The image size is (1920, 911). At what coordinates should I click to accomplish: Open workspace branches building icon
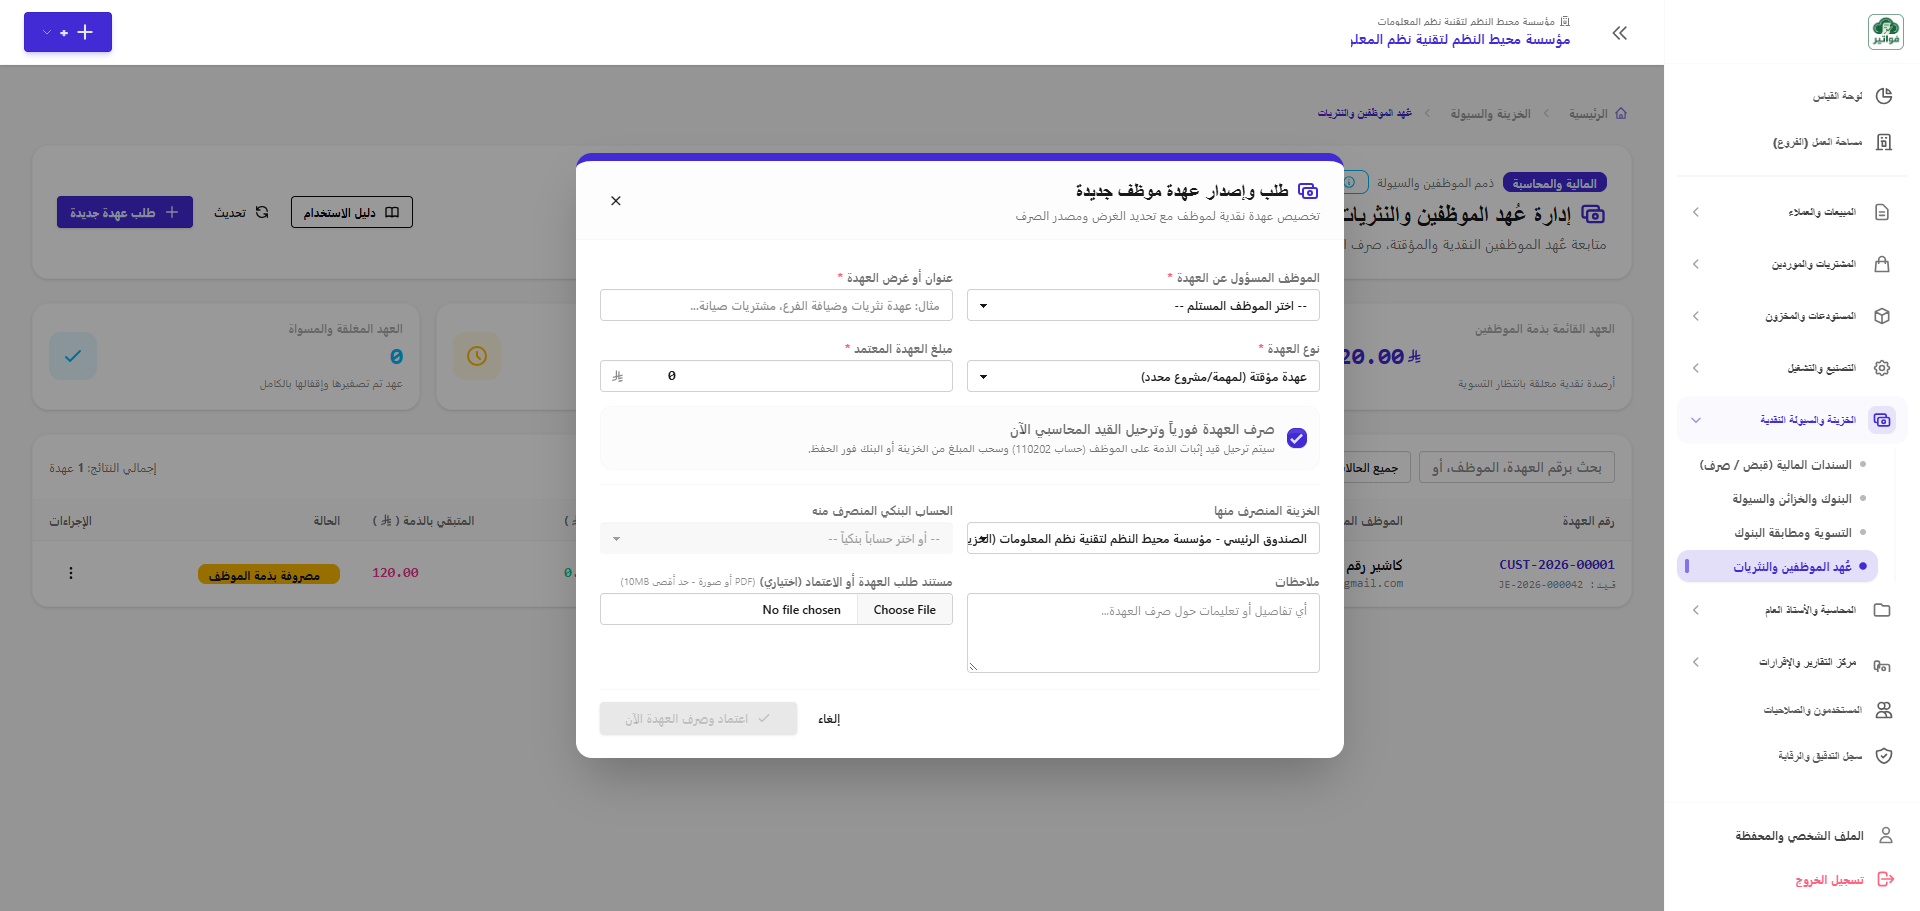click(1884, 142)
